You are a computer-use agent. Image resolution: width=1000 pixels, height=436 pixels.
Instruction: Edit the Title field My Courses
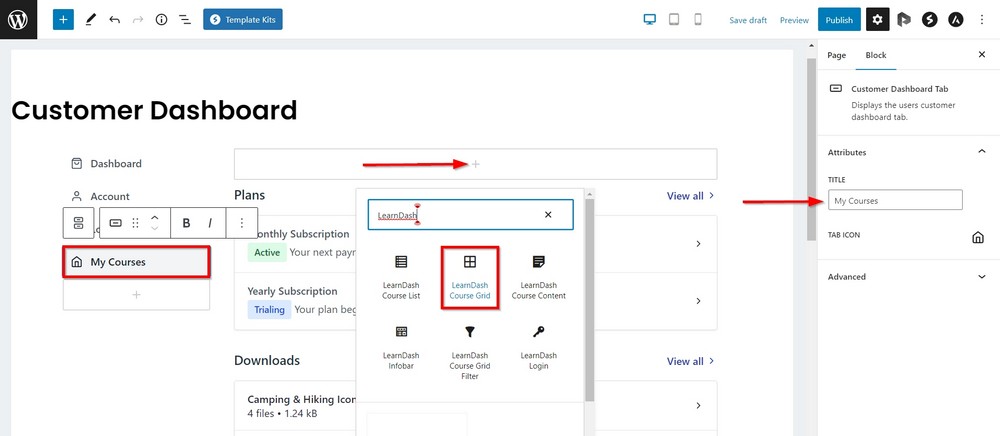(x=895, y=200)
